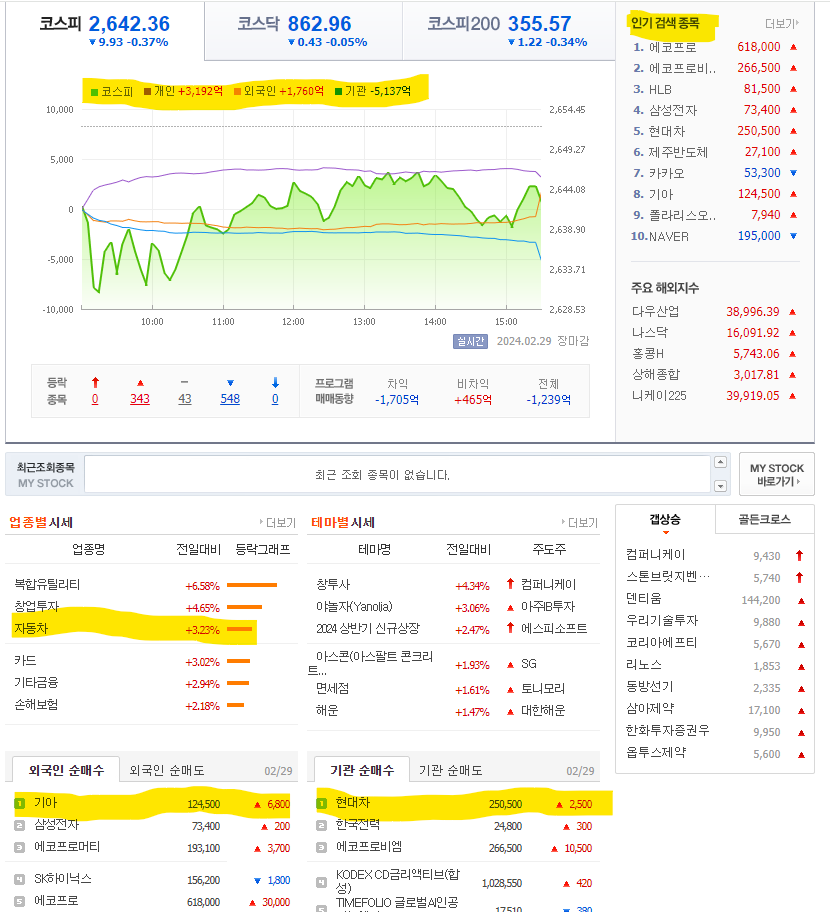The height and width of the screenshot is (912, 830).
Task: Open 덴티움 in 갭상승 list
Action: point(643,598)
